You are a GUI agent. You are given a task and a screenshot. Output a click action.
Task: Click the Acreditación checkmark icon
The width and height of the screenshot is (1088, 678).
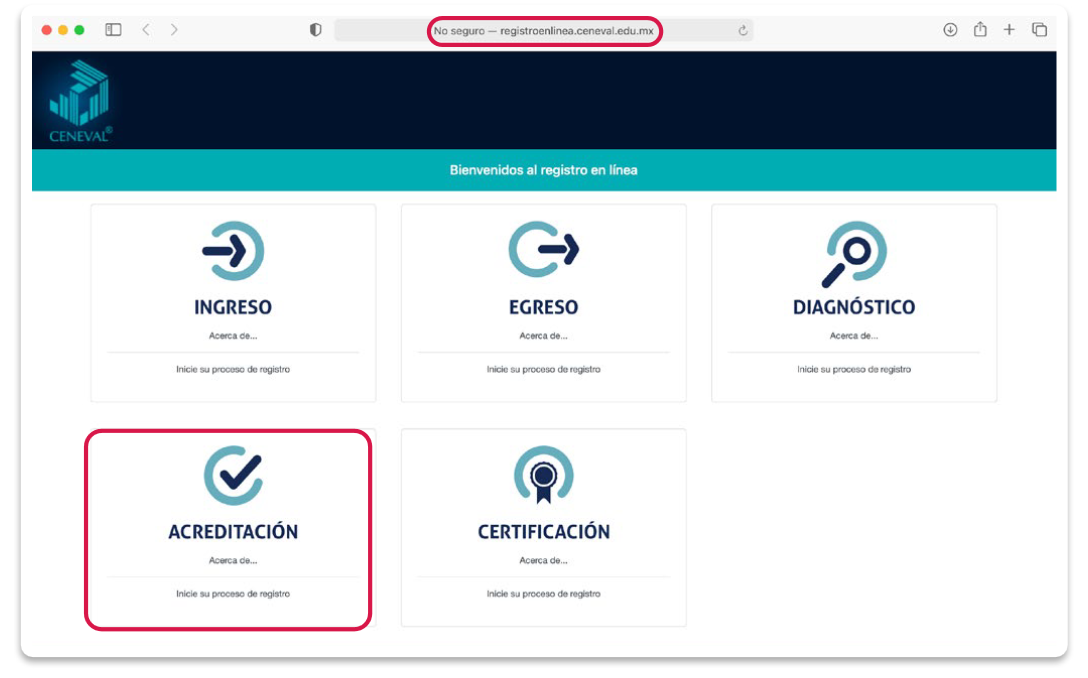pos(233,475)
